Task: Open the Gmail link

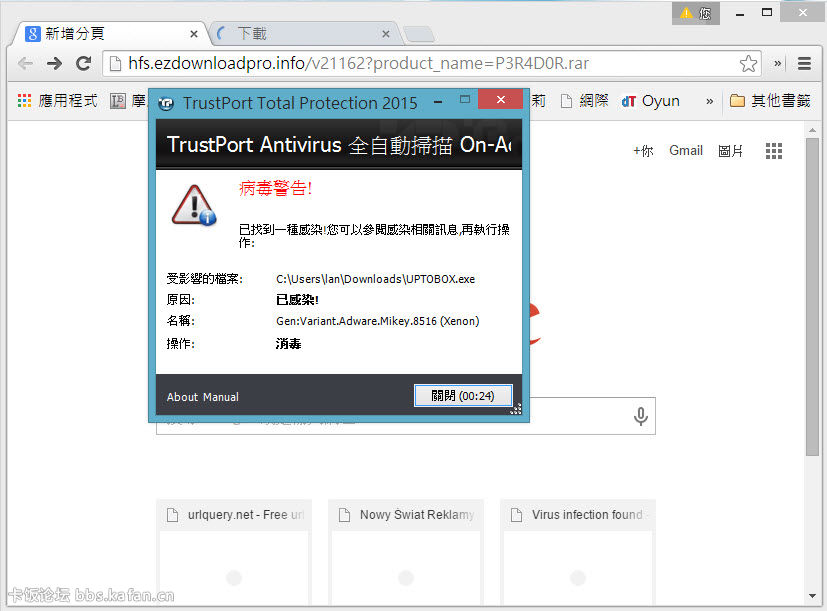Action: pyautogui.click(x=686, y=151)
